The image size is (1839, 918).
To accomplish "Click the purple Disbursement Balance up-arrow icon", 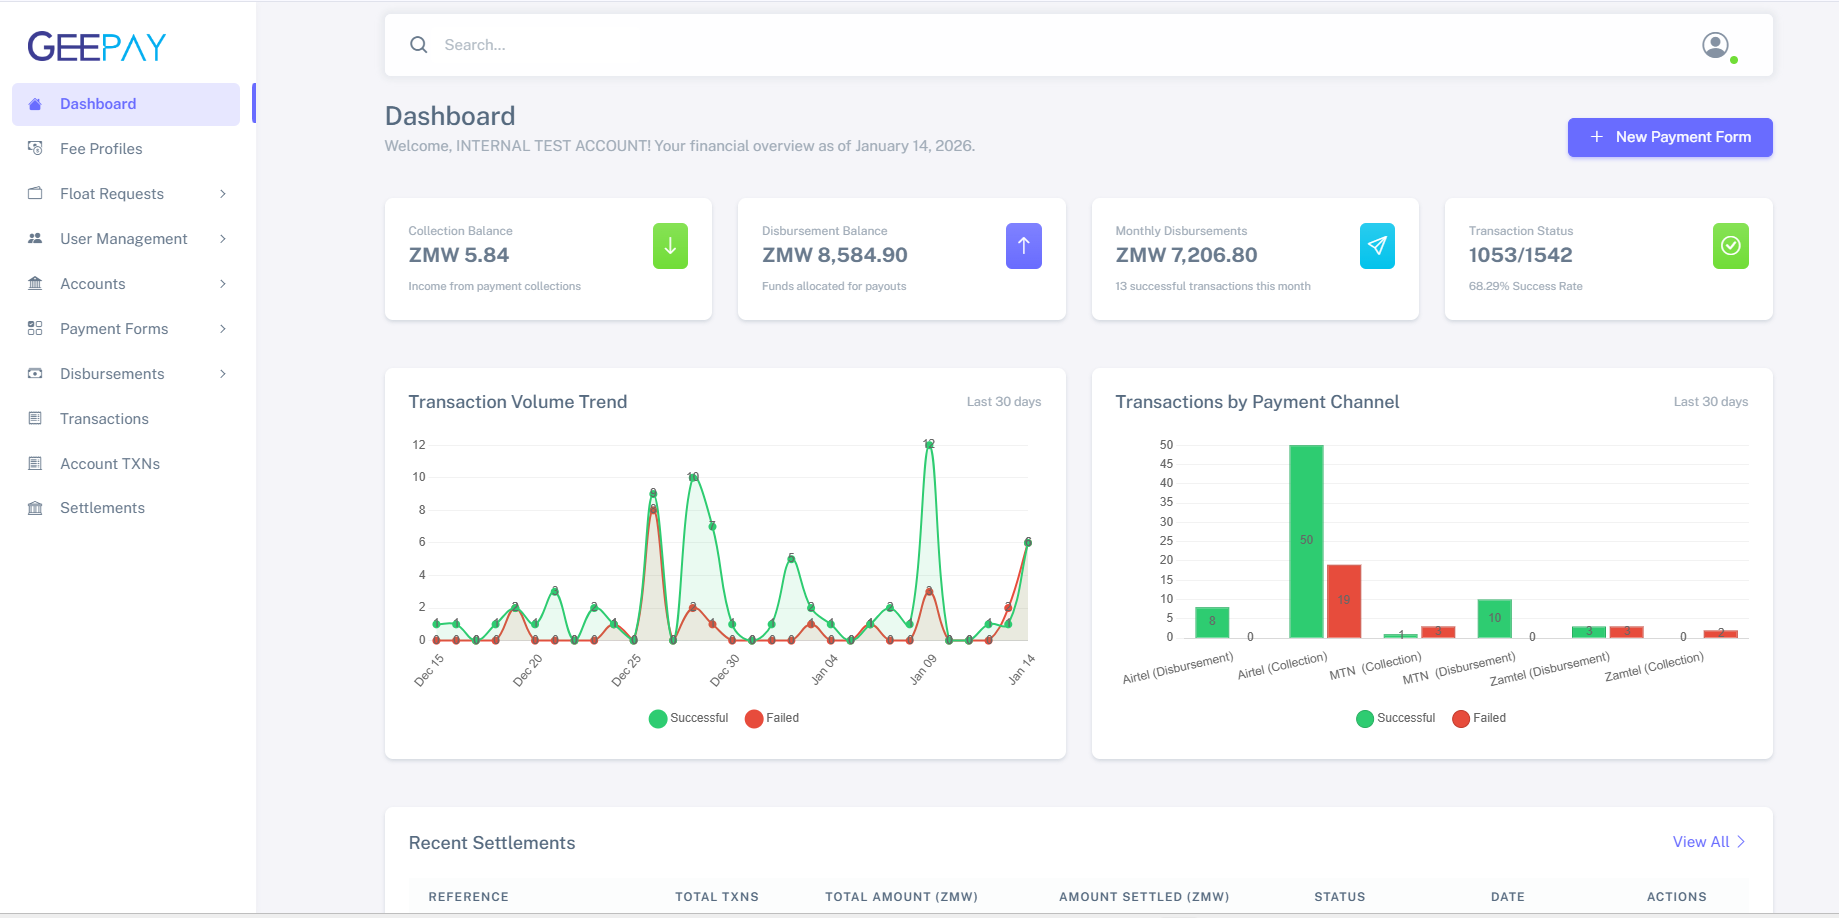I will 1023,246.
